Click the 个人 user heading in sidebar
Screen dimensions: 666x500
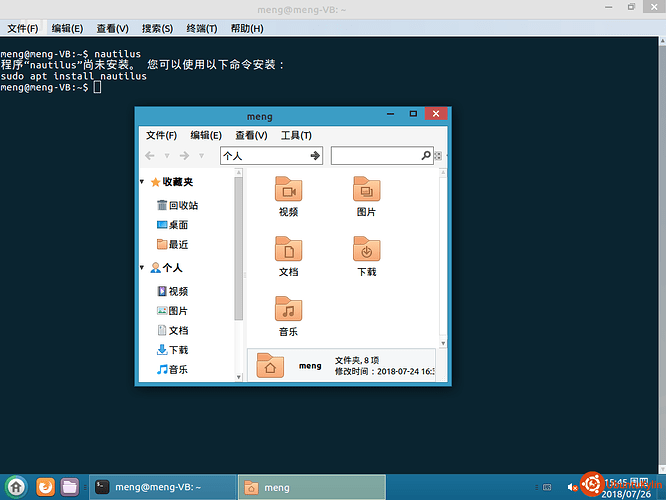[x=166, y=268]
